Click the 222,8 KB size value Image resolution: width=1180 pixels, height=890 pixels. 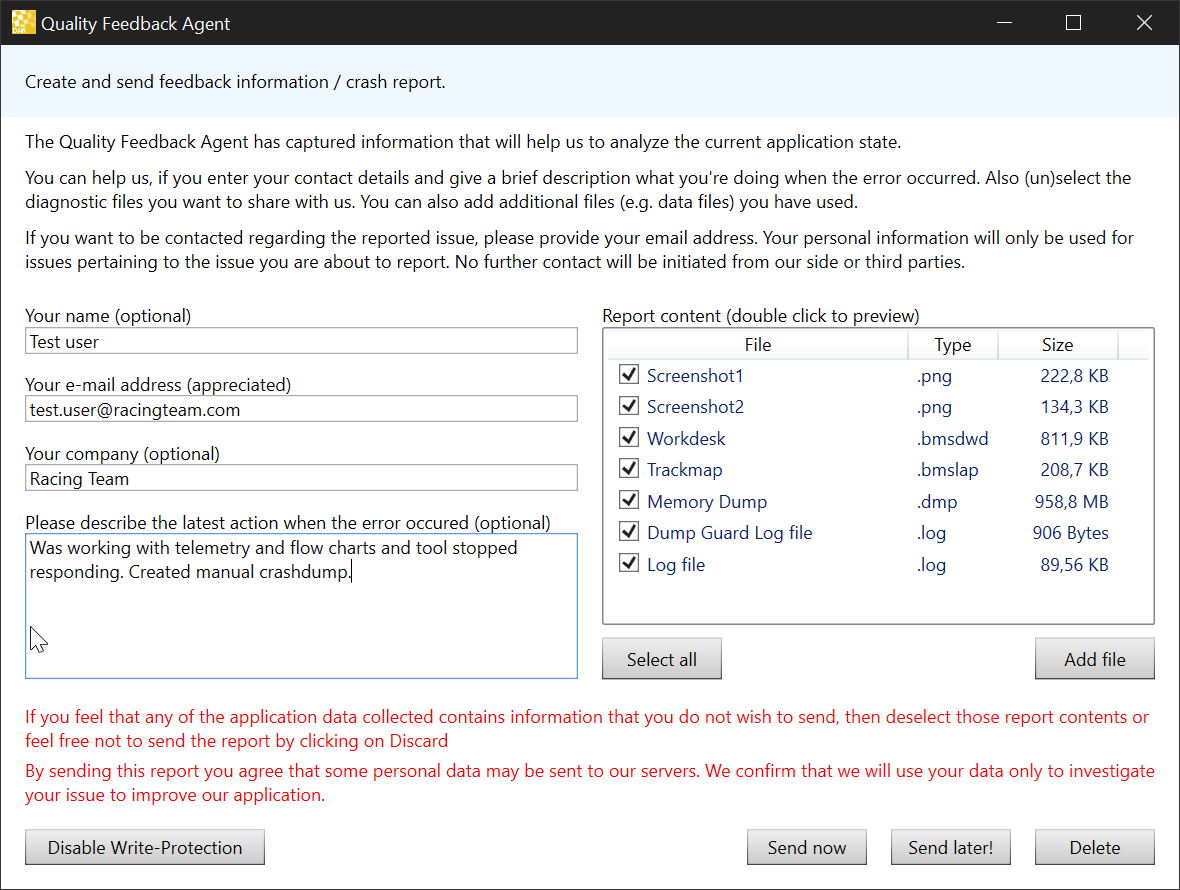point(1074,375)
